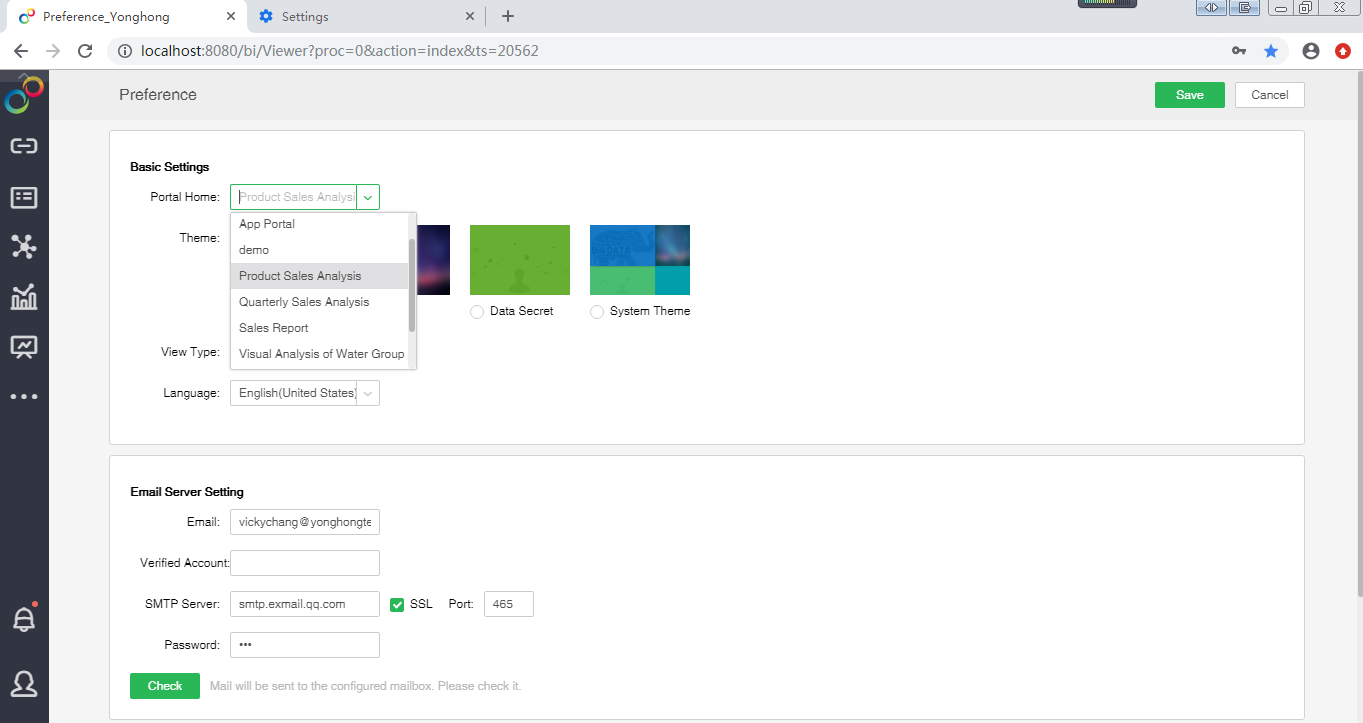
Task: Open the data connection link icon
Action: point(24,146)
